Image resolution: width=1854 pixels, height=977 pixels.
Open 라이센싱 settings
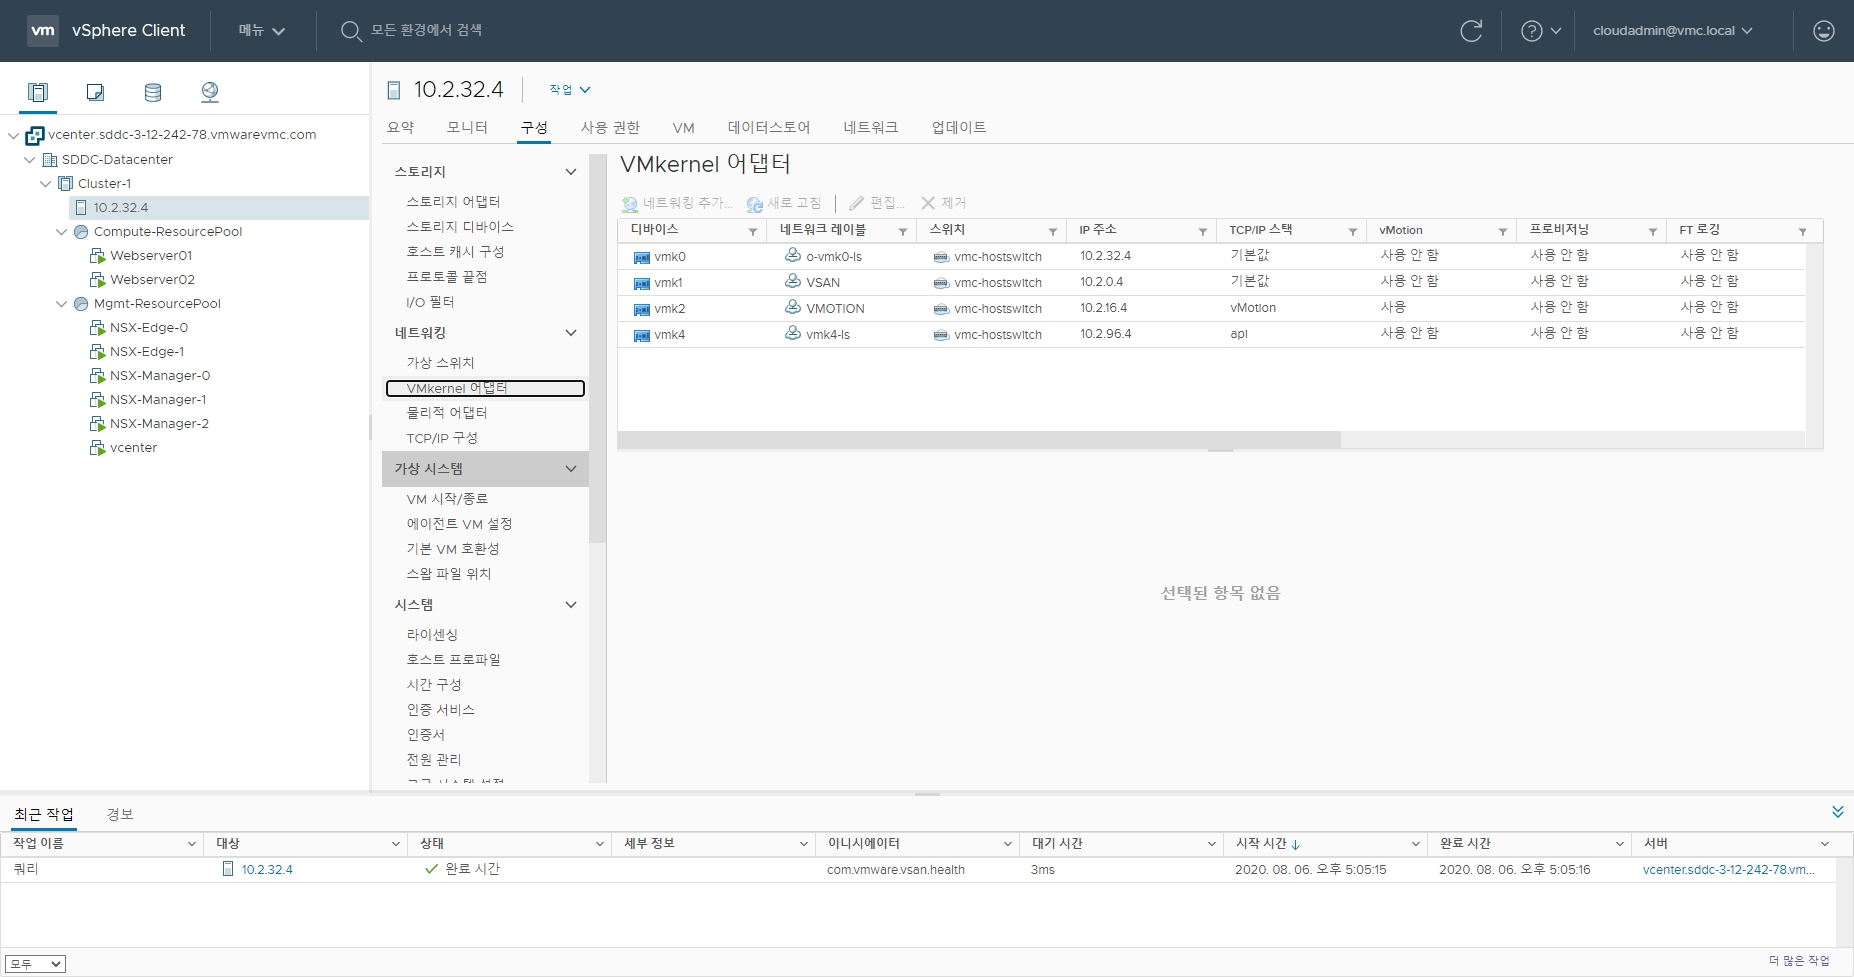[432, 635]
